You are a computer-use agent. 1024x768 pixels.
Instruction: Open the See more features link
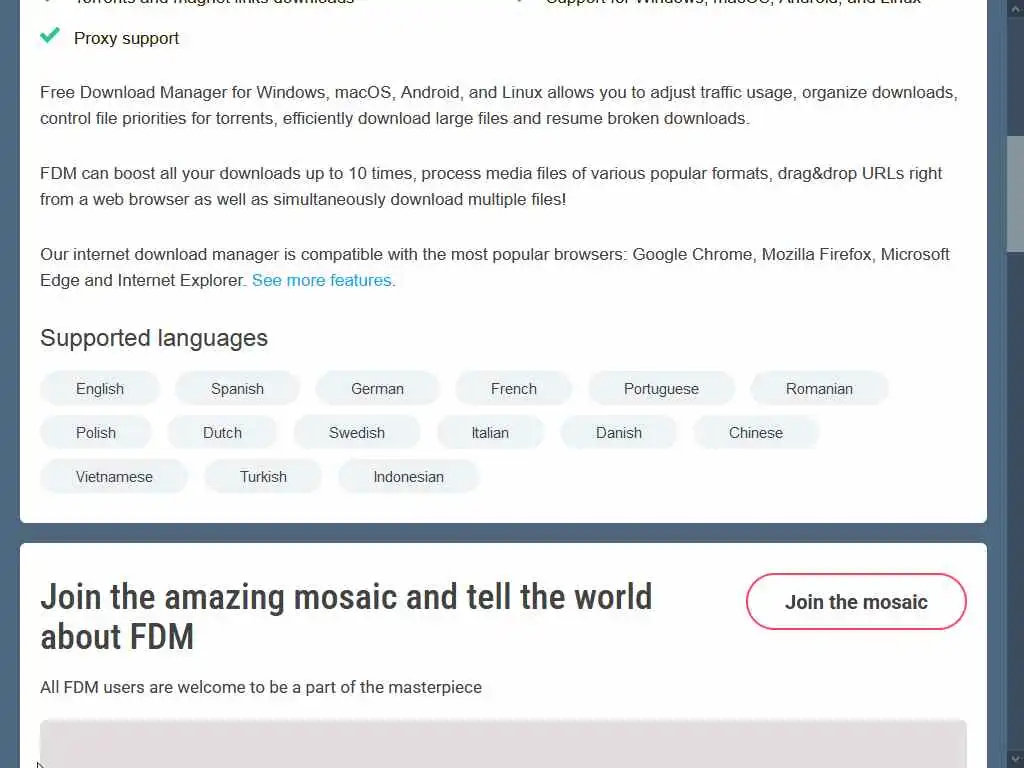tap(321, 280)
